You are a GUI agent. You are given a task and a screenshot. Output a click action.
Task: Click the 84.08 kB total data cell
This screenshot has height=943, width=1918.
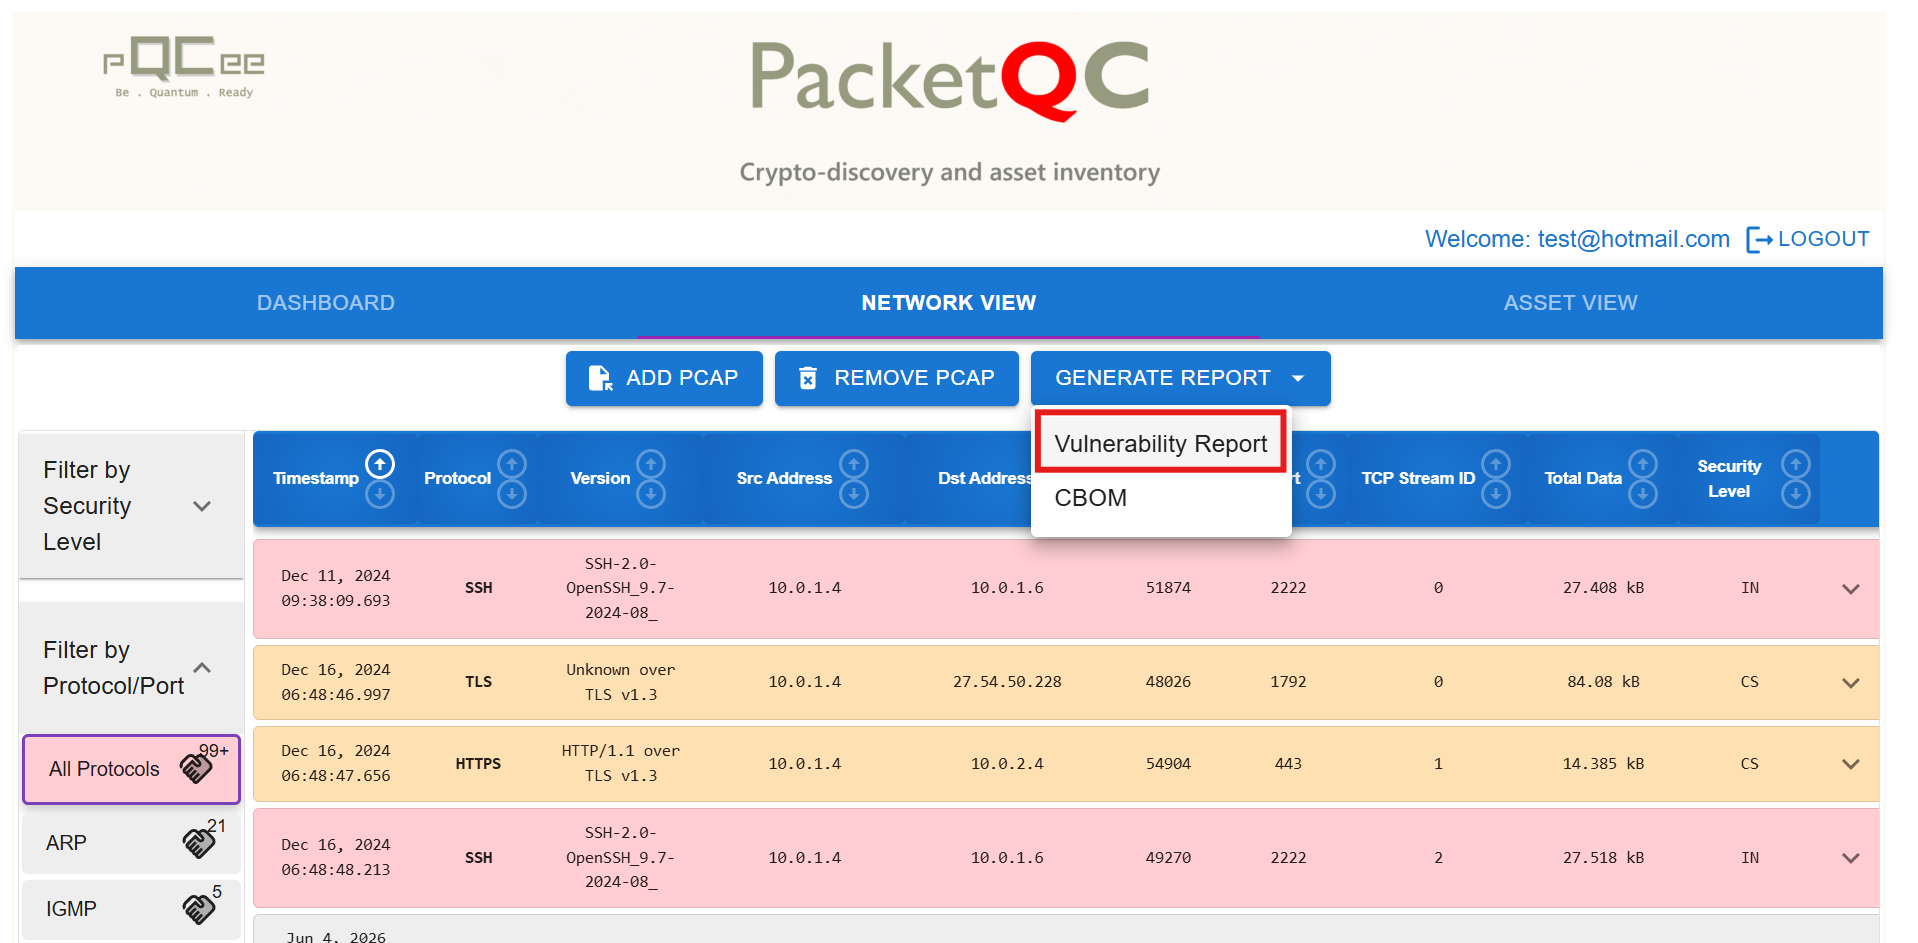coord(1603,682)
